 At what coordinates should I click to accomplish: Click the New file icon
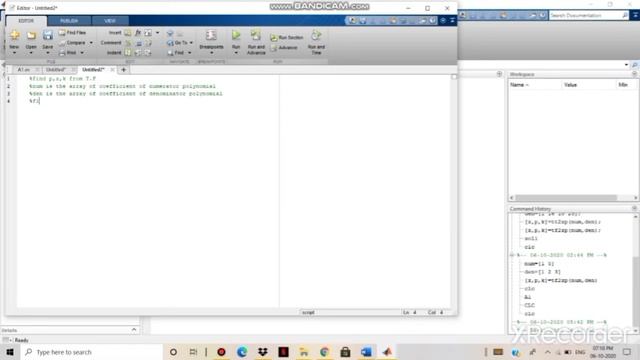click(x=14, y=36)
